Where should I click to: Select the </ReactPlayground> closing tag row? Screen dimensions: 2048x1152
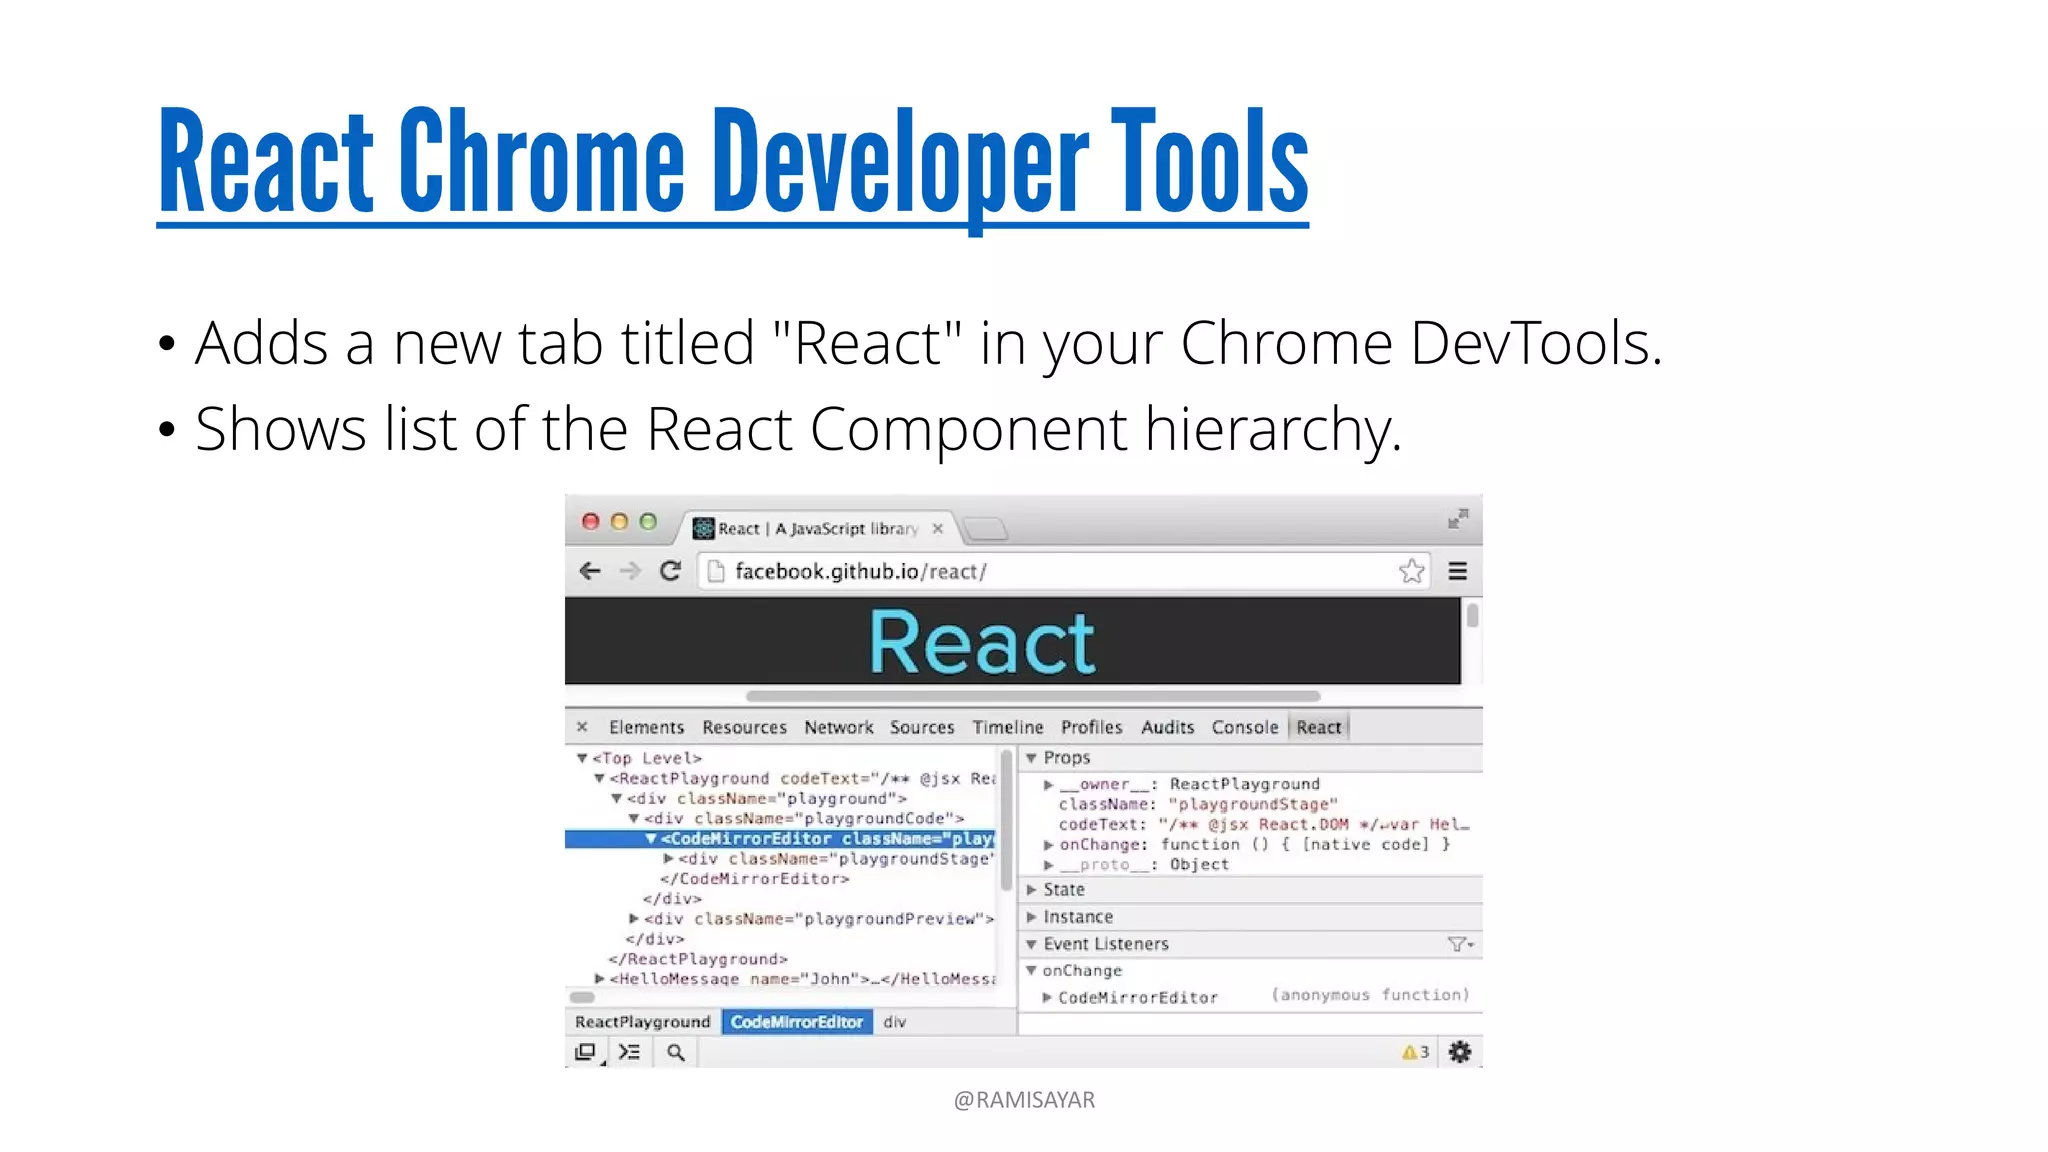pos(698,958)
